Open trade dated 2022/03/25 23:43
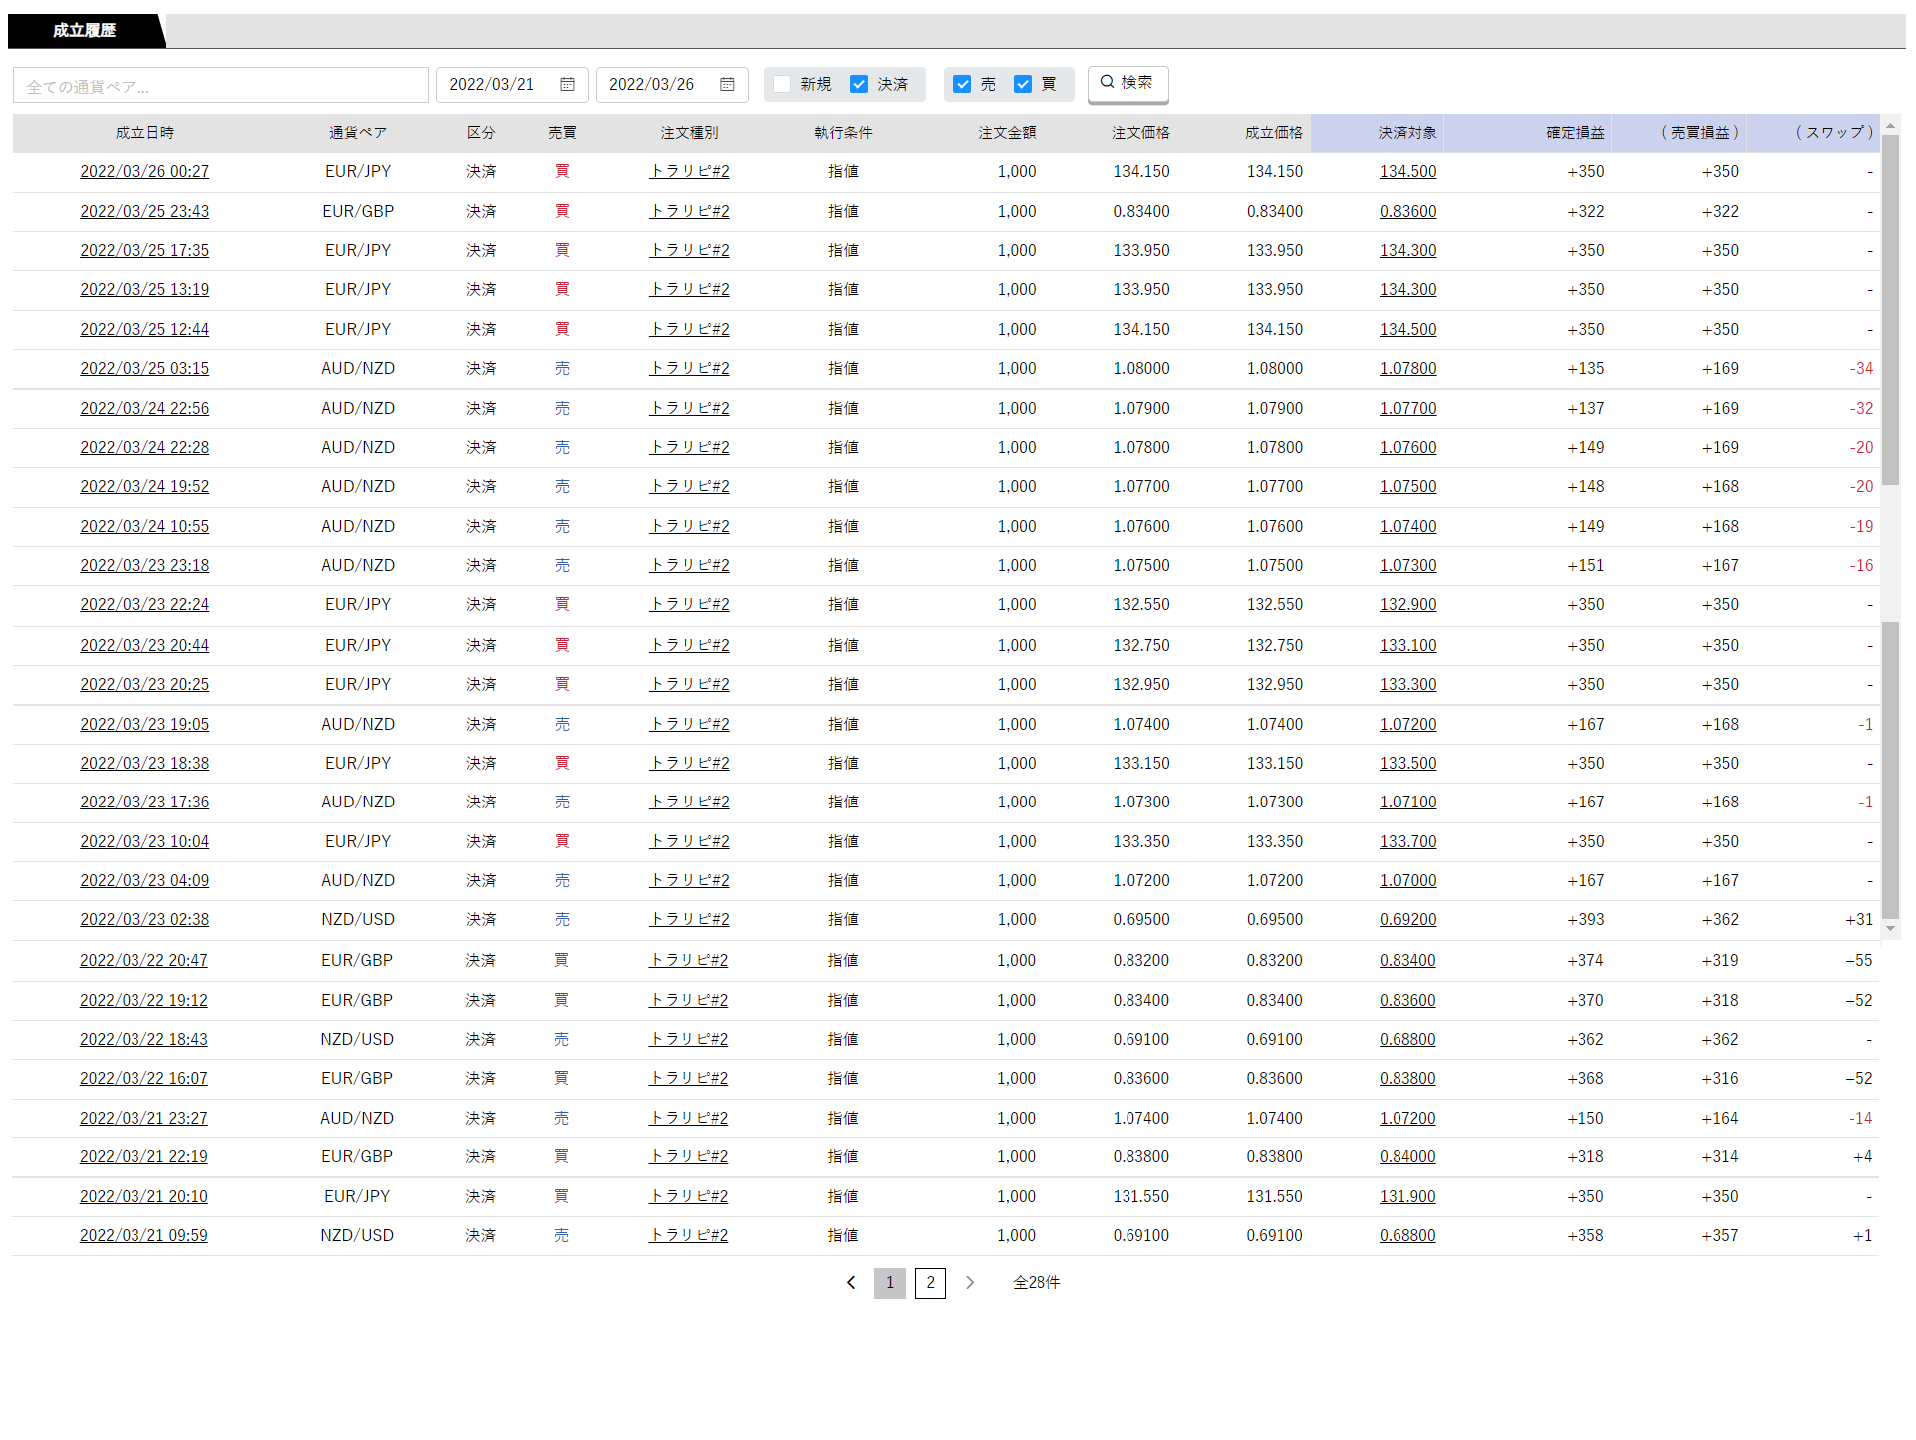 pyautogui.click(x=145, y=212)
